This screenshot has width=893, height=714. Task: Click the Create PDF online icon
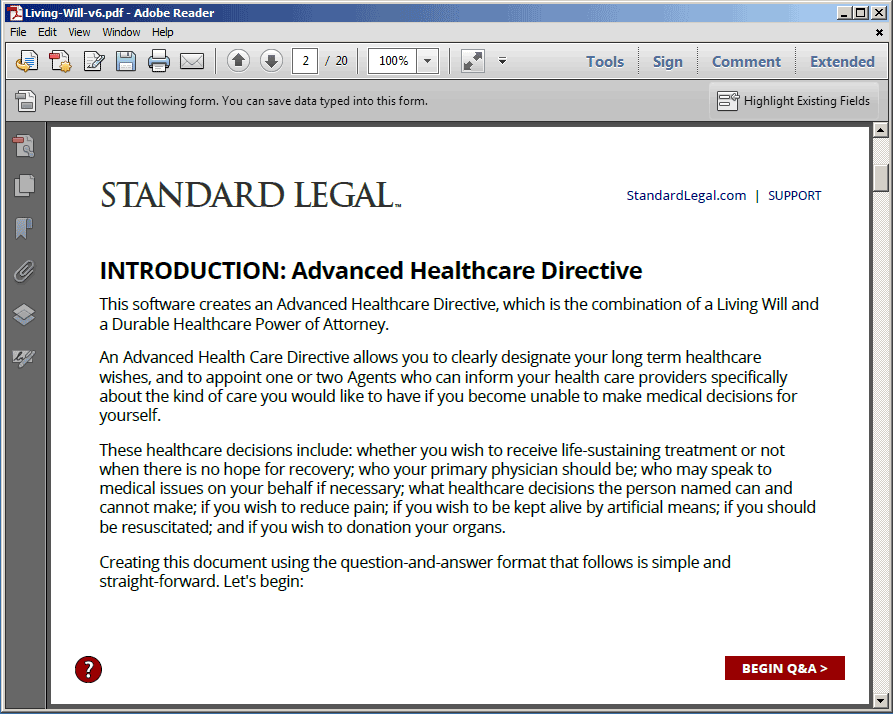pyautogui.click(x=60, y=61)
